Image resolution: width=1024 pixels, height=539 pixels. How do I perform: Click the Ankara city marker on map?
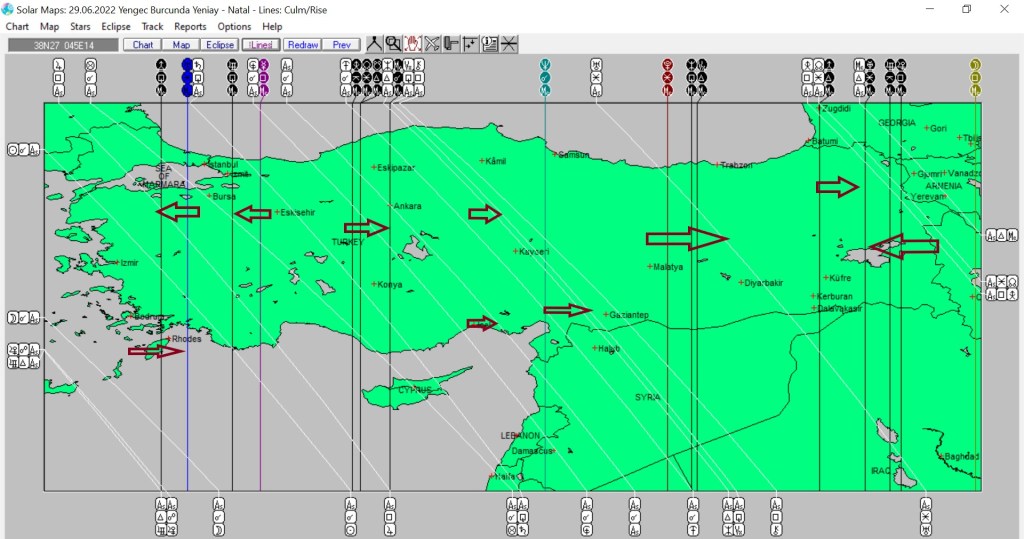(391, 206)
